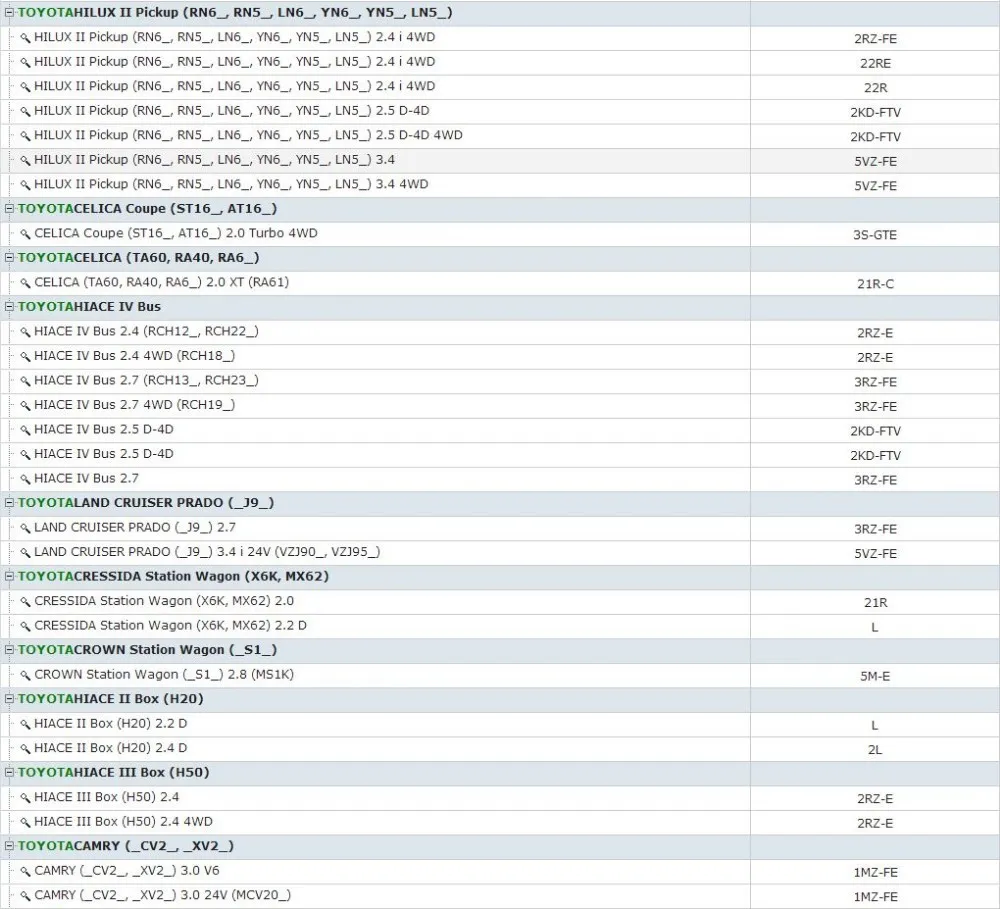Select group header TOYOTA HILUX II Pickup
The height and width of the screenshot is (909, 1000).
click(x=500, y=13)
